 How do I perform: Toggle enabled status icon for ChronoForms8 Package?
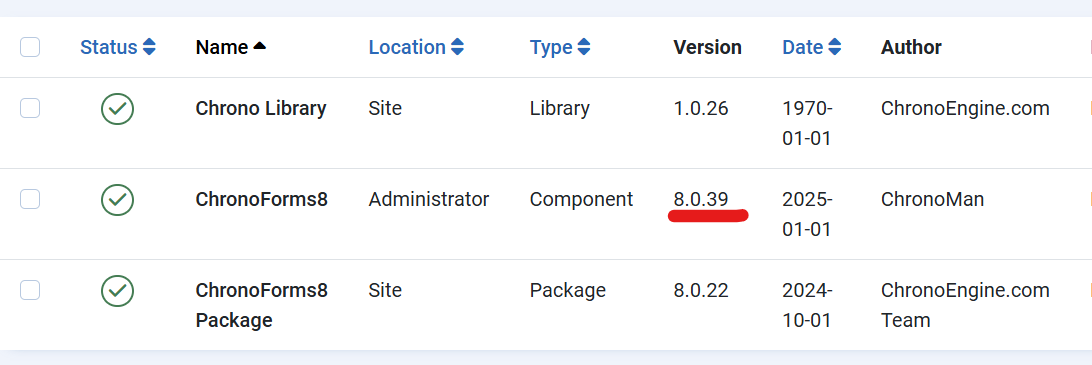[x=118, y=291]
